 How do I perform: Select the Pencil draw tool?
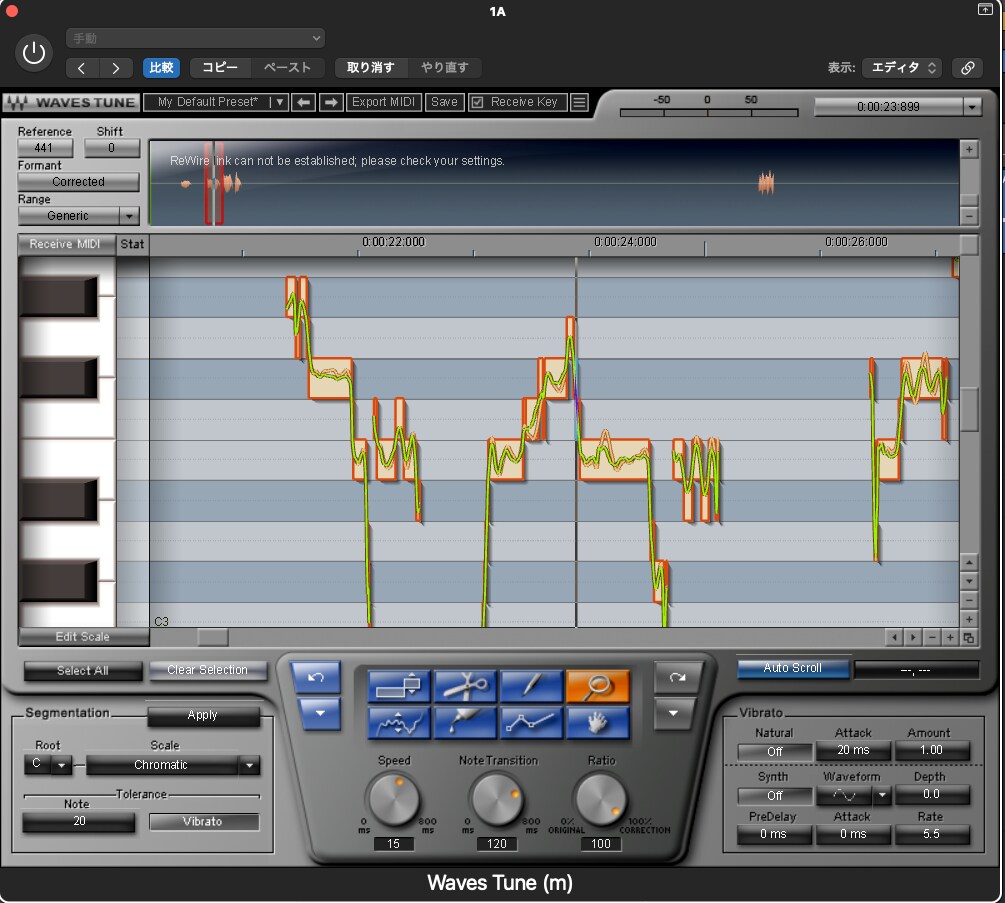(x=531, y=687)
